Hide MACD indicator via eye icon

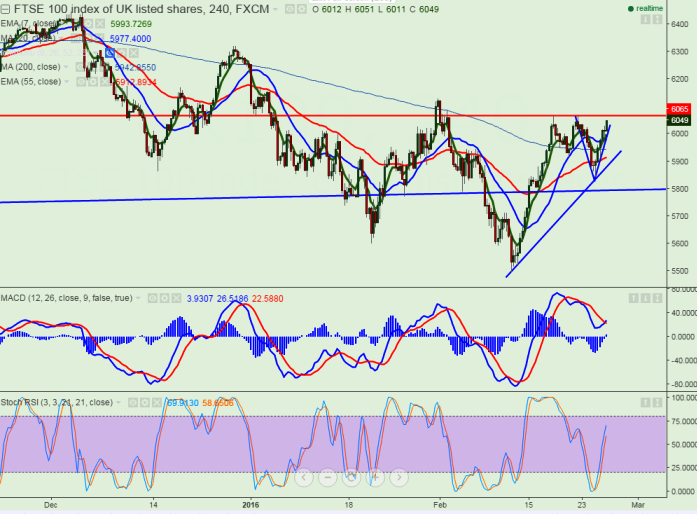(x=152, y=298)
